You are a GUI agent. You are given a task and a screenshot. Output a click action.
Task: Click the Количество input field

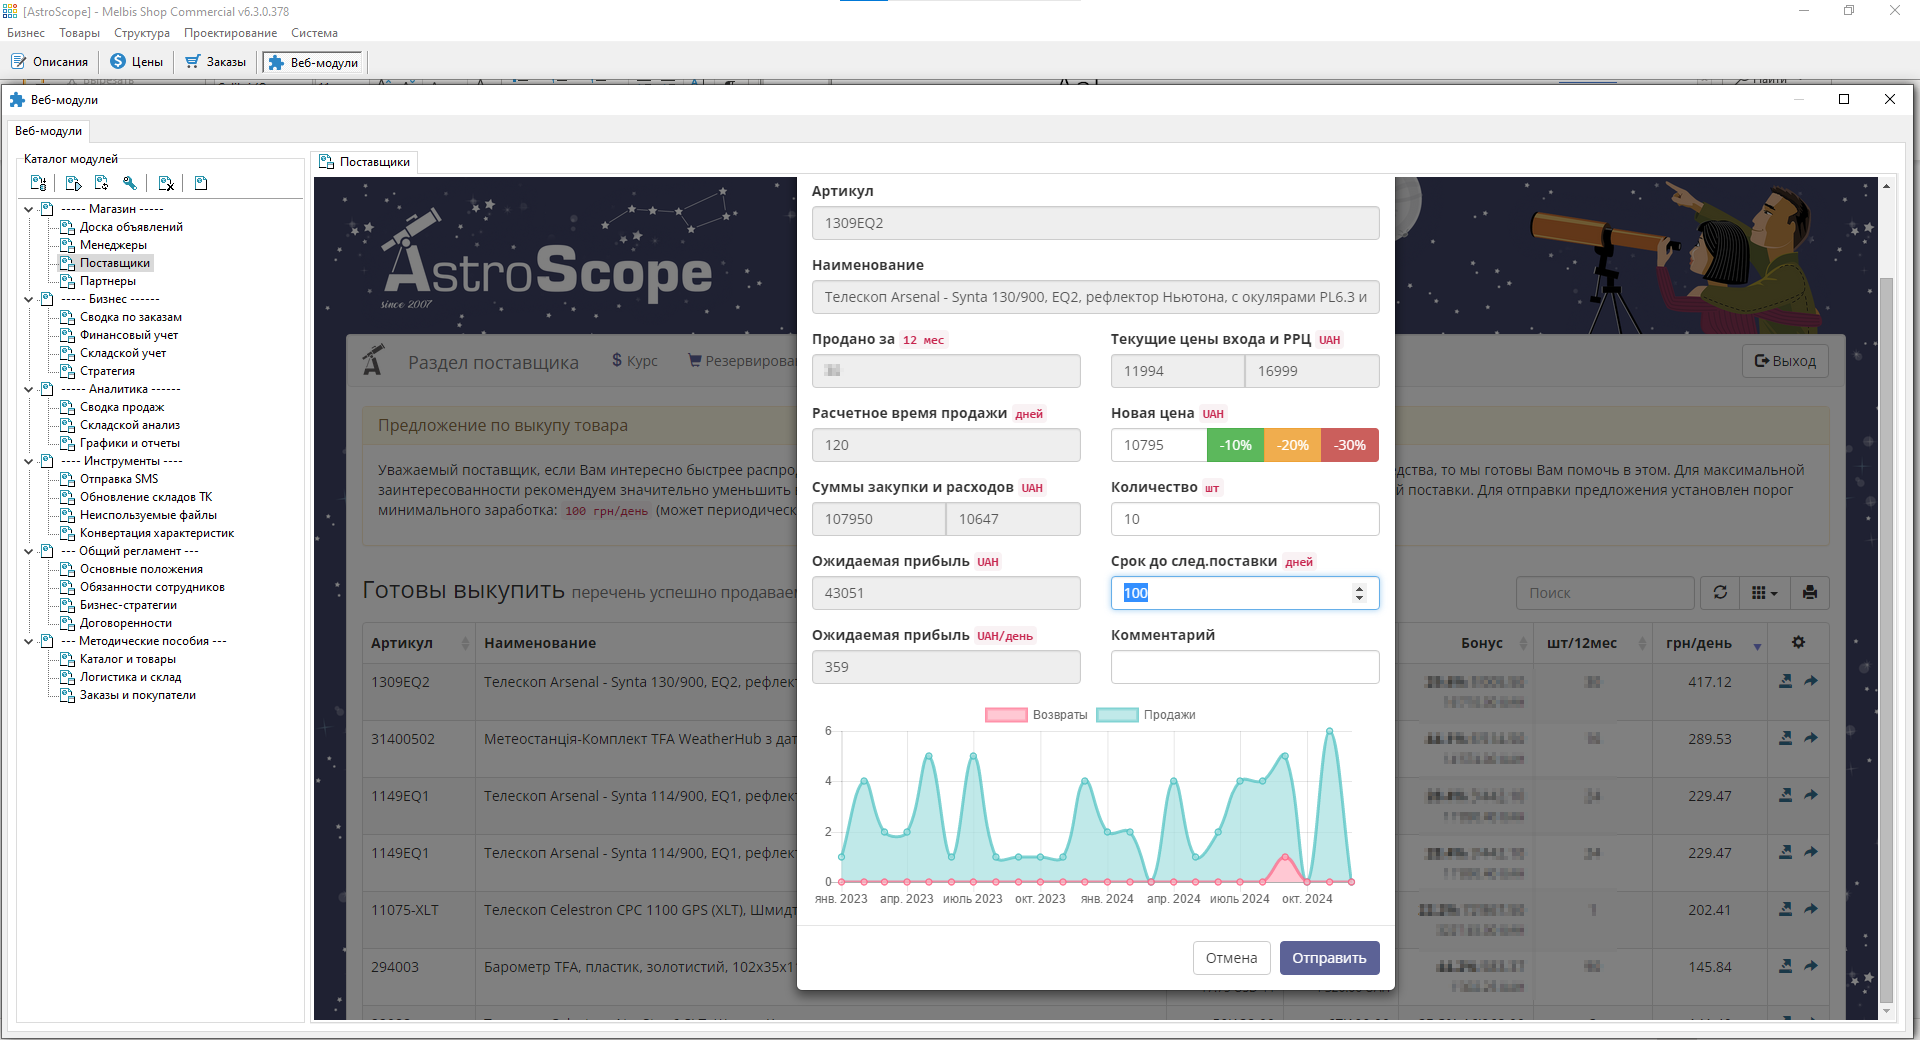point(1245,519)
